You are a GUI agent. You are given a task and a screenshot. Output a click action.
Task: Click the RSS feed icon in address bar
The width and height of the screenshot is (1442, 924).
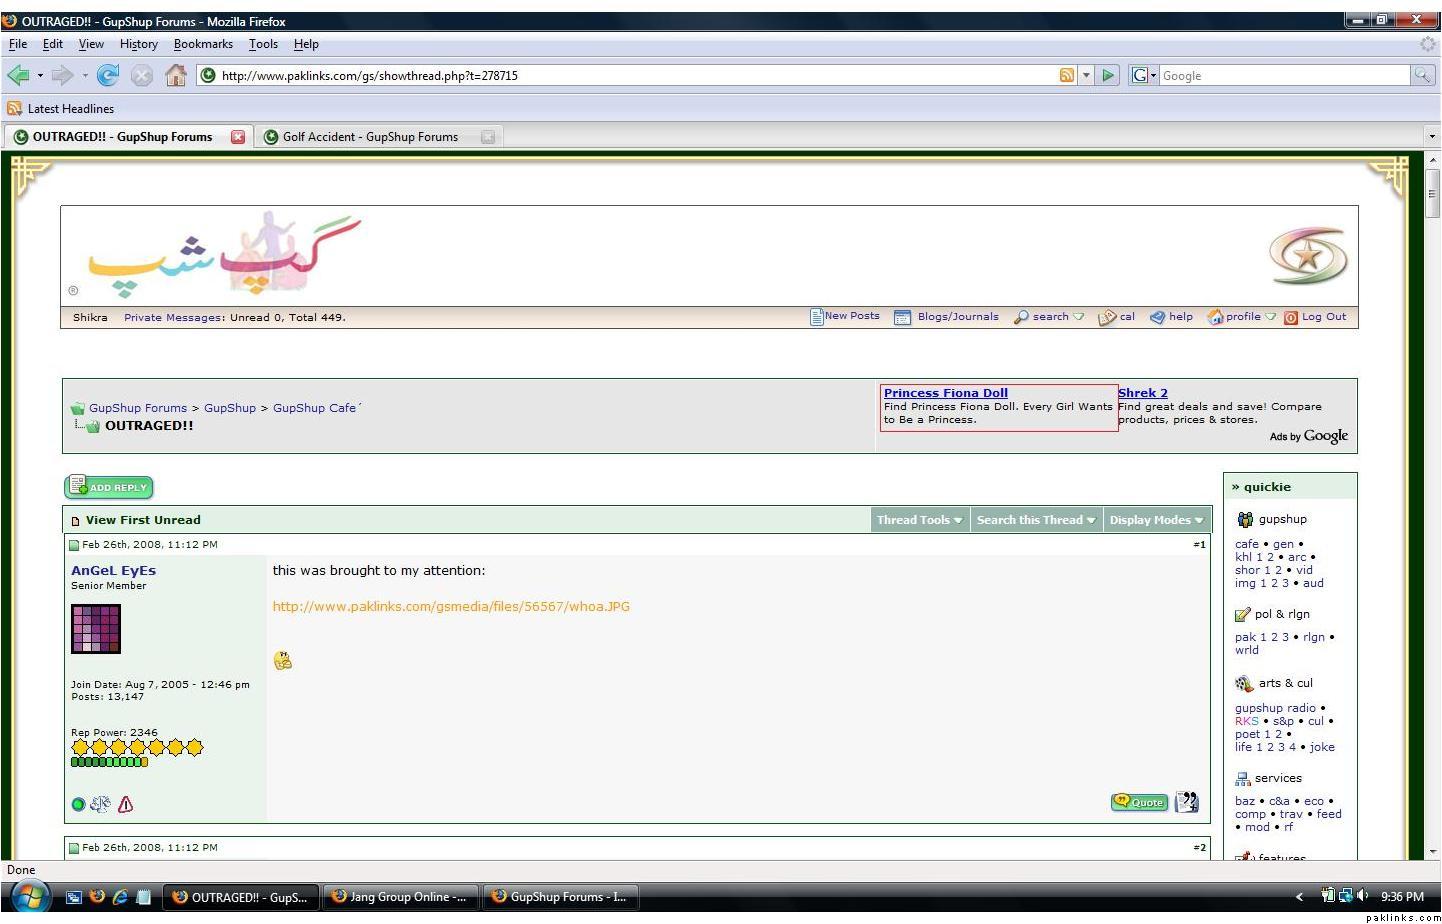(1066, 75)
